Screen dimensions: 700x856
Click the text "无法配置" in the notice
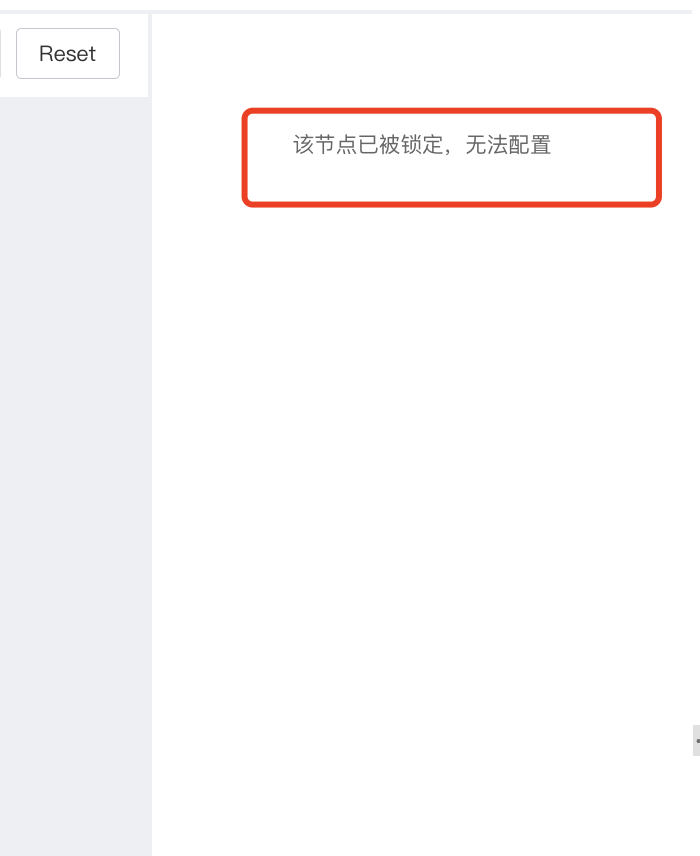point(508,145)
